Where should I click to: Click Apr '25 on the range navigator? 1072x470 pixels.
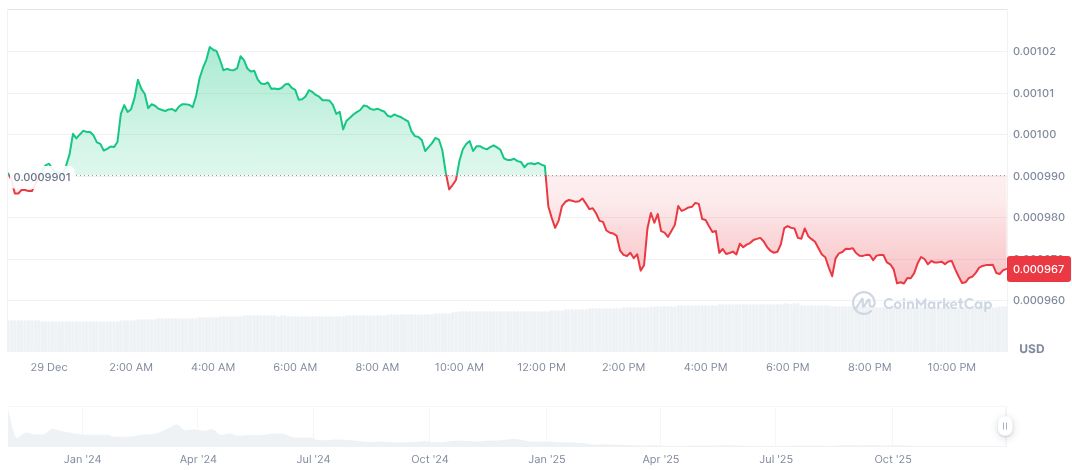tap(660, 459)
